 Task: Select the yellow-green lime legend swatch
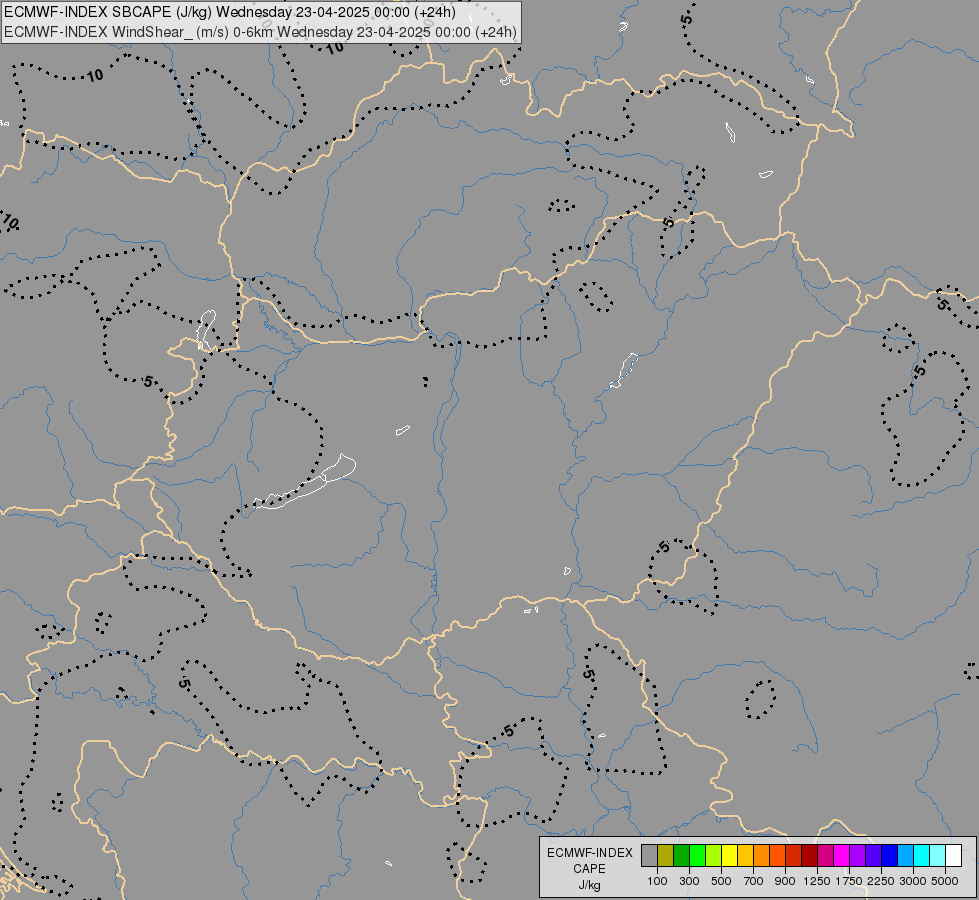[x=714, y=855]
